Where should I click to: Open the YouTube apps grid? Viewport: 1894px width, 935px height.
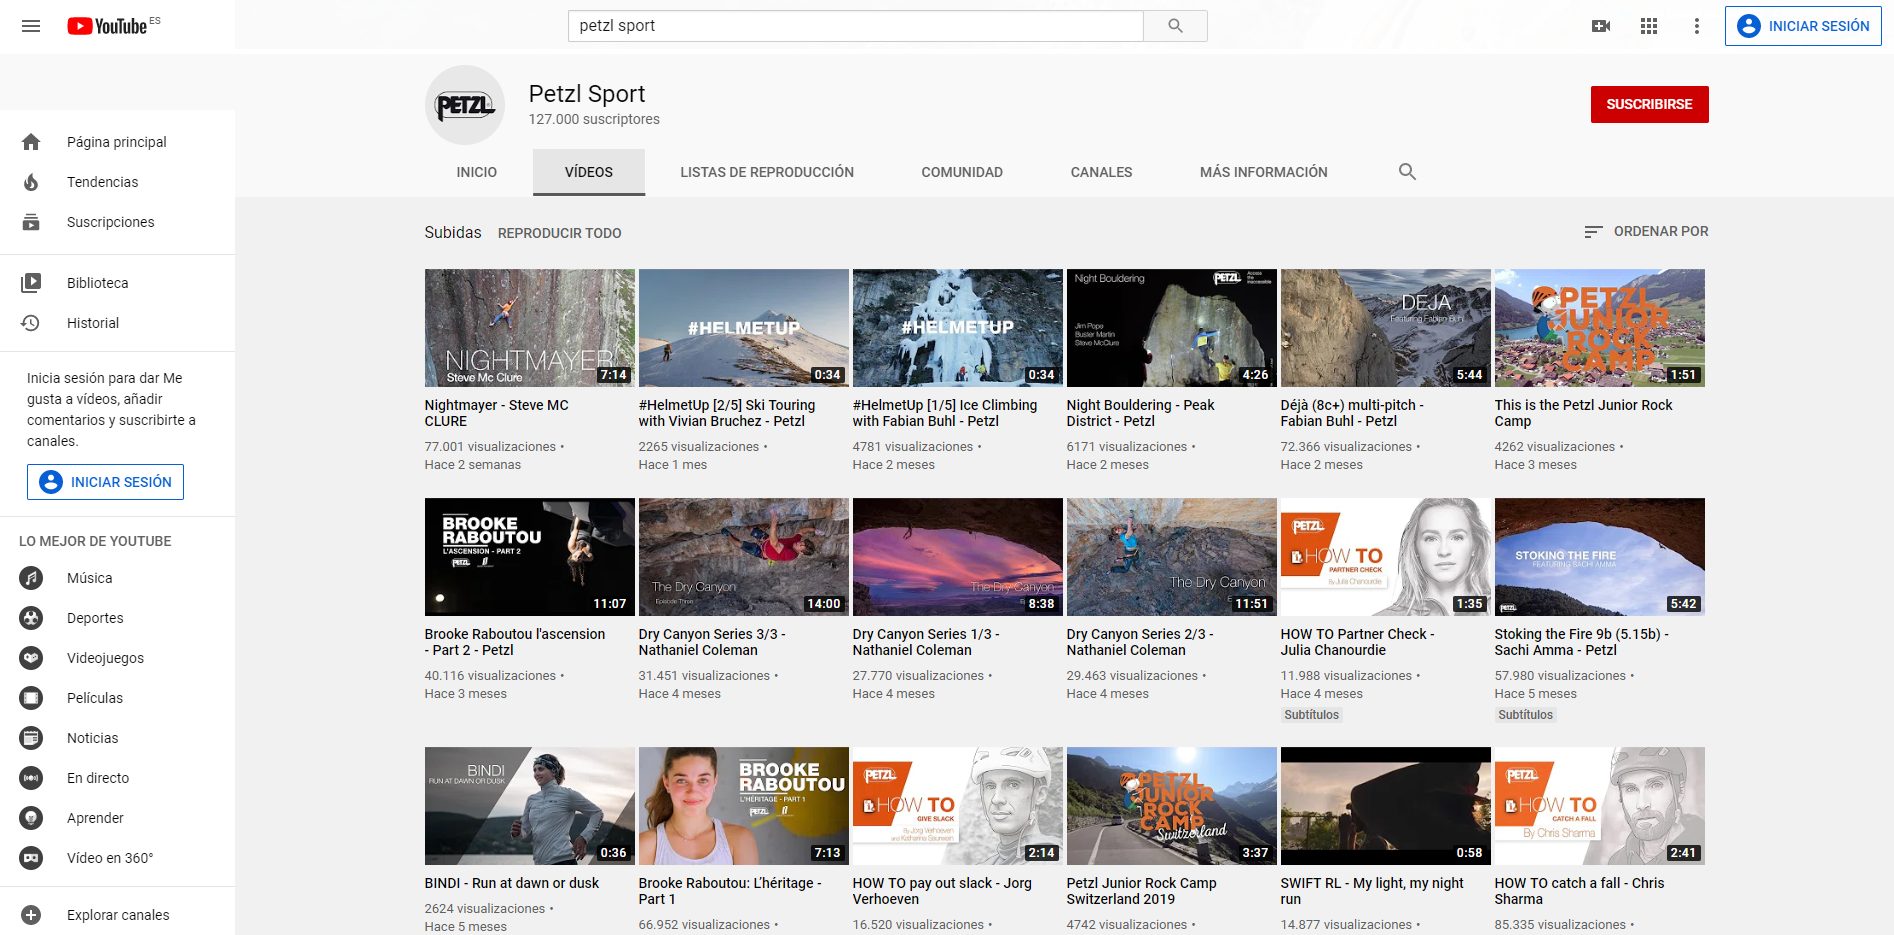[1649, 26]
